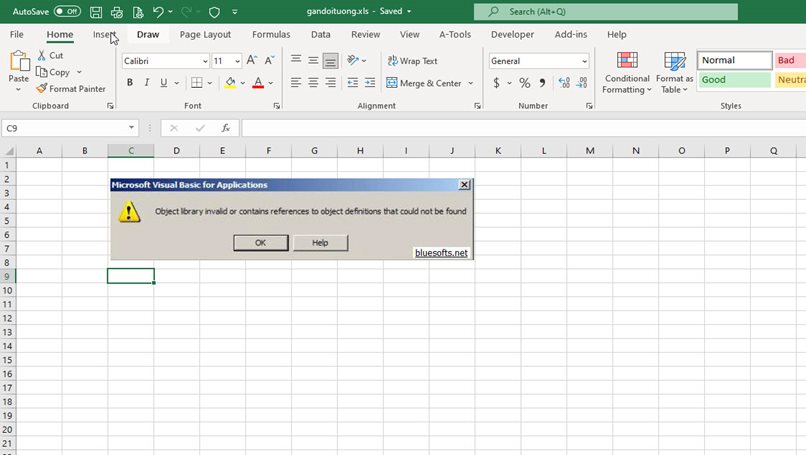
Task: Click the Undo arrow icon
Action: 158,12
